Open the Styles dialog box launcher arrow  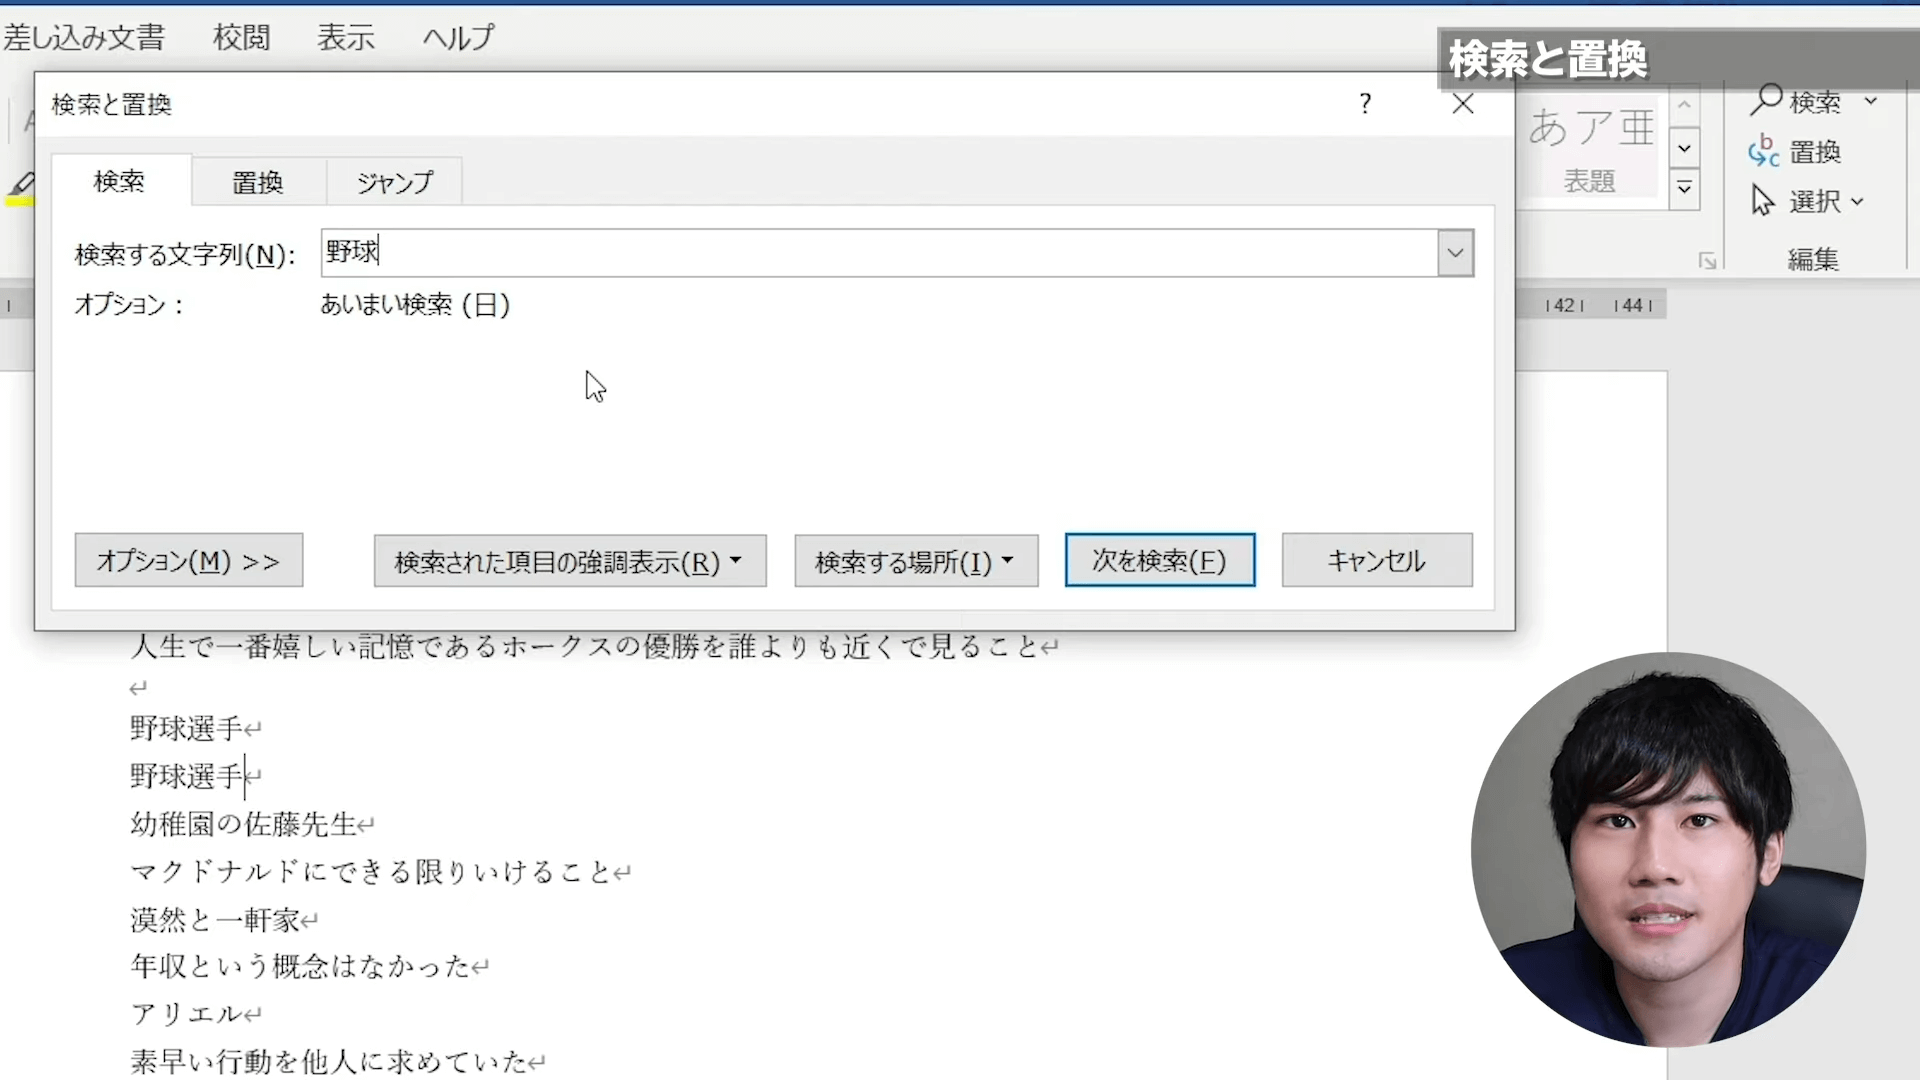pos(1708,261)
